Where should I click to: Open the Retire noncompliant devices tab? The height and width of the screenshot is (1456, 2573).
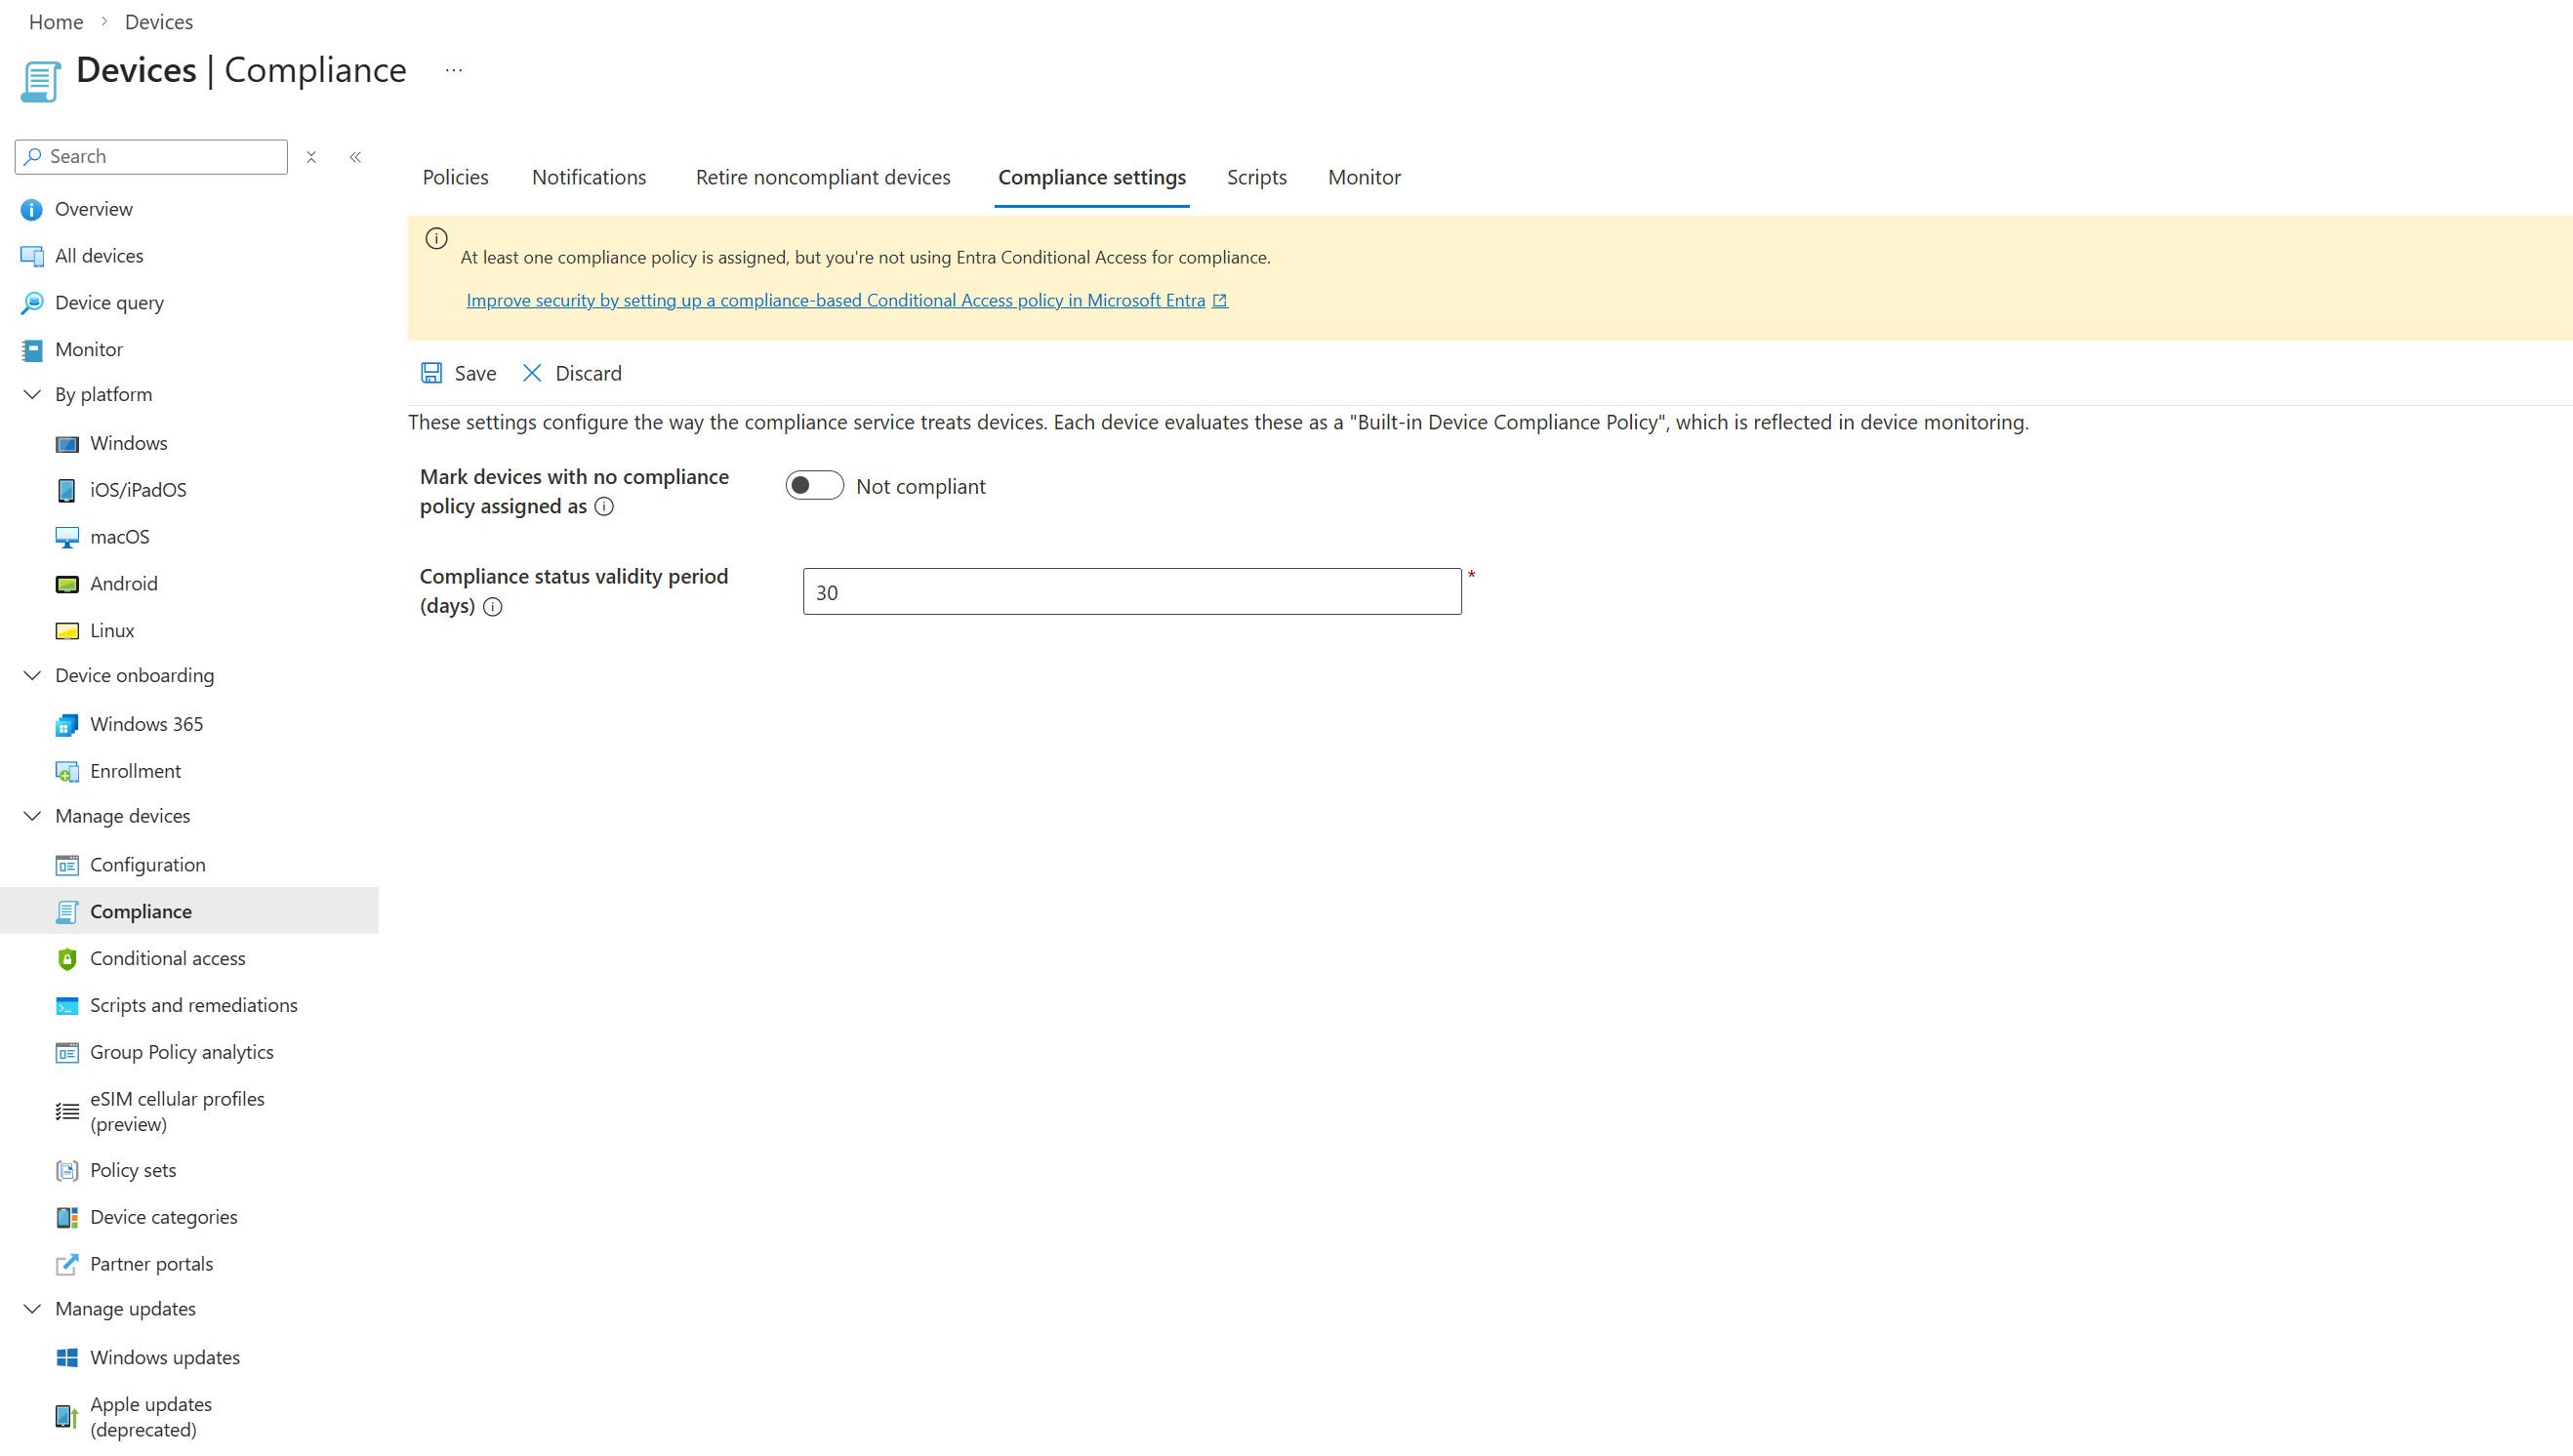click(822, 177)
